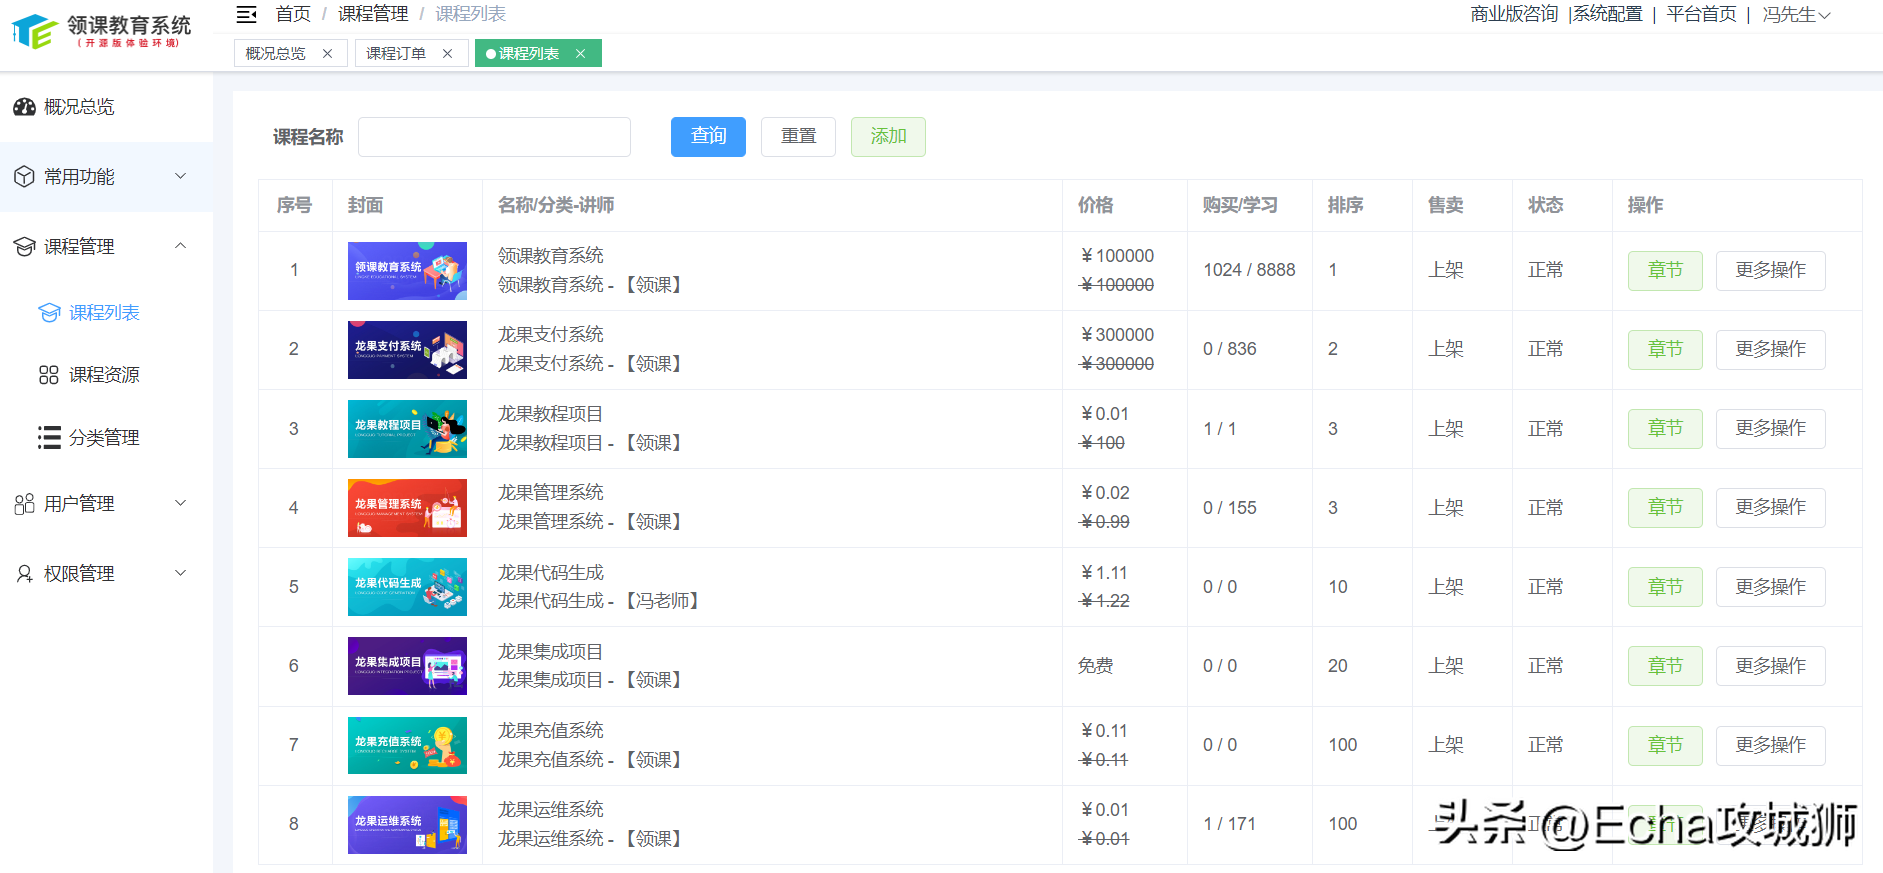Open 章节 for 龙果管理系统 row

tap(1665, 508)
